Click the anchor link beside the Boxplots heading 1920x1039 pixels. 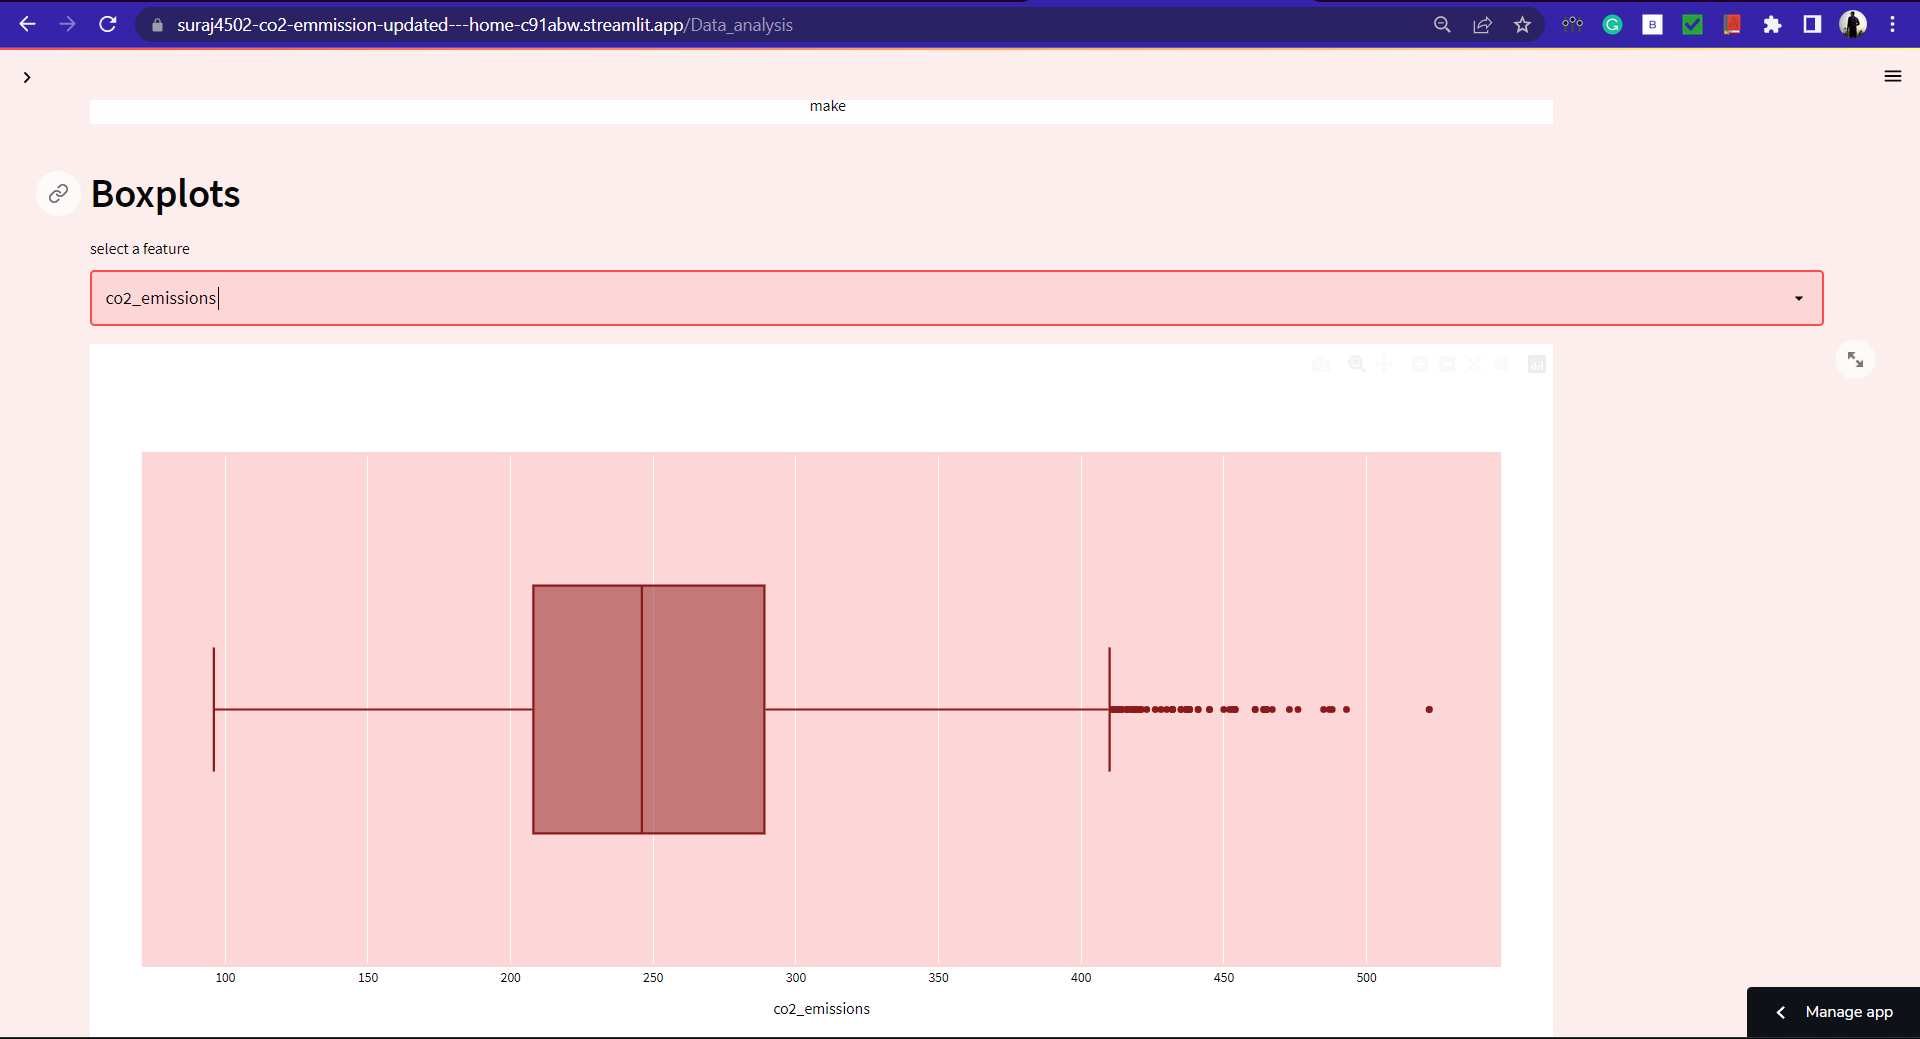[57, 193]
